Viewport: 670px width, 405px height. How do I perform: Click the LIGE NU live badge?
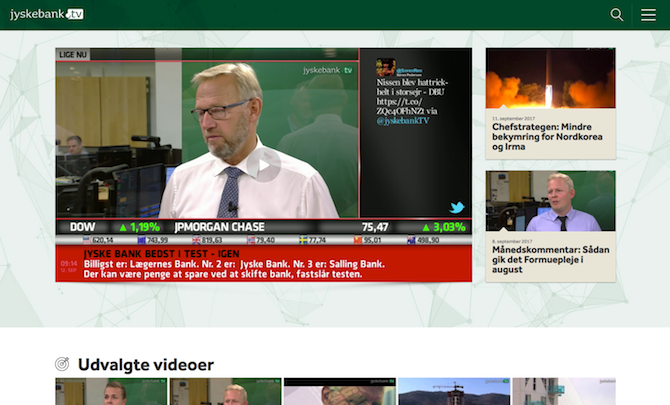coord(74,54)
